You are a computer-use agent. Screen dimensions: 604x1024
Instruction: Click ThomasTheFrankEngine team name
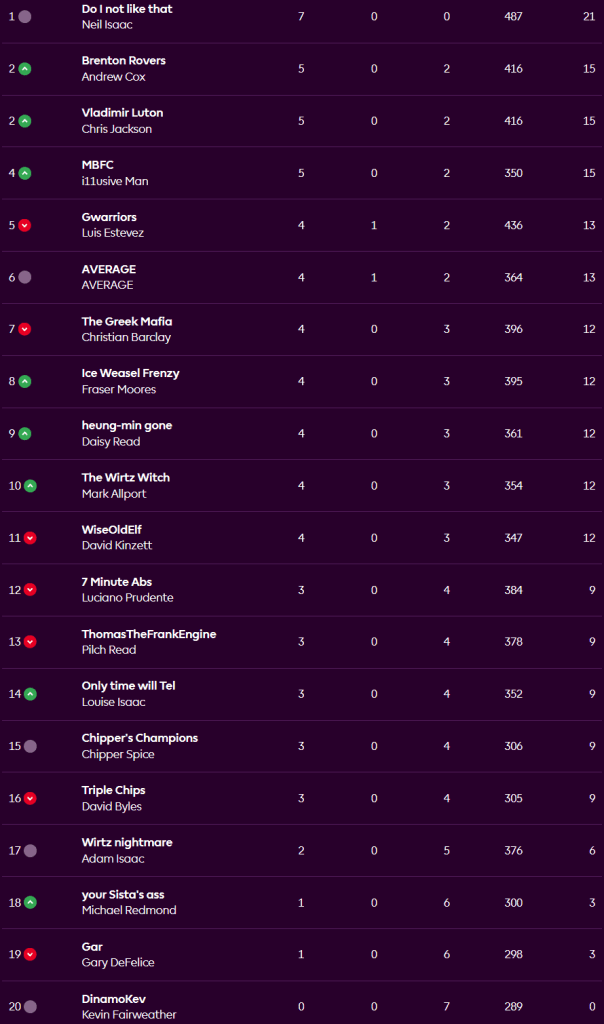pos(148,634)
